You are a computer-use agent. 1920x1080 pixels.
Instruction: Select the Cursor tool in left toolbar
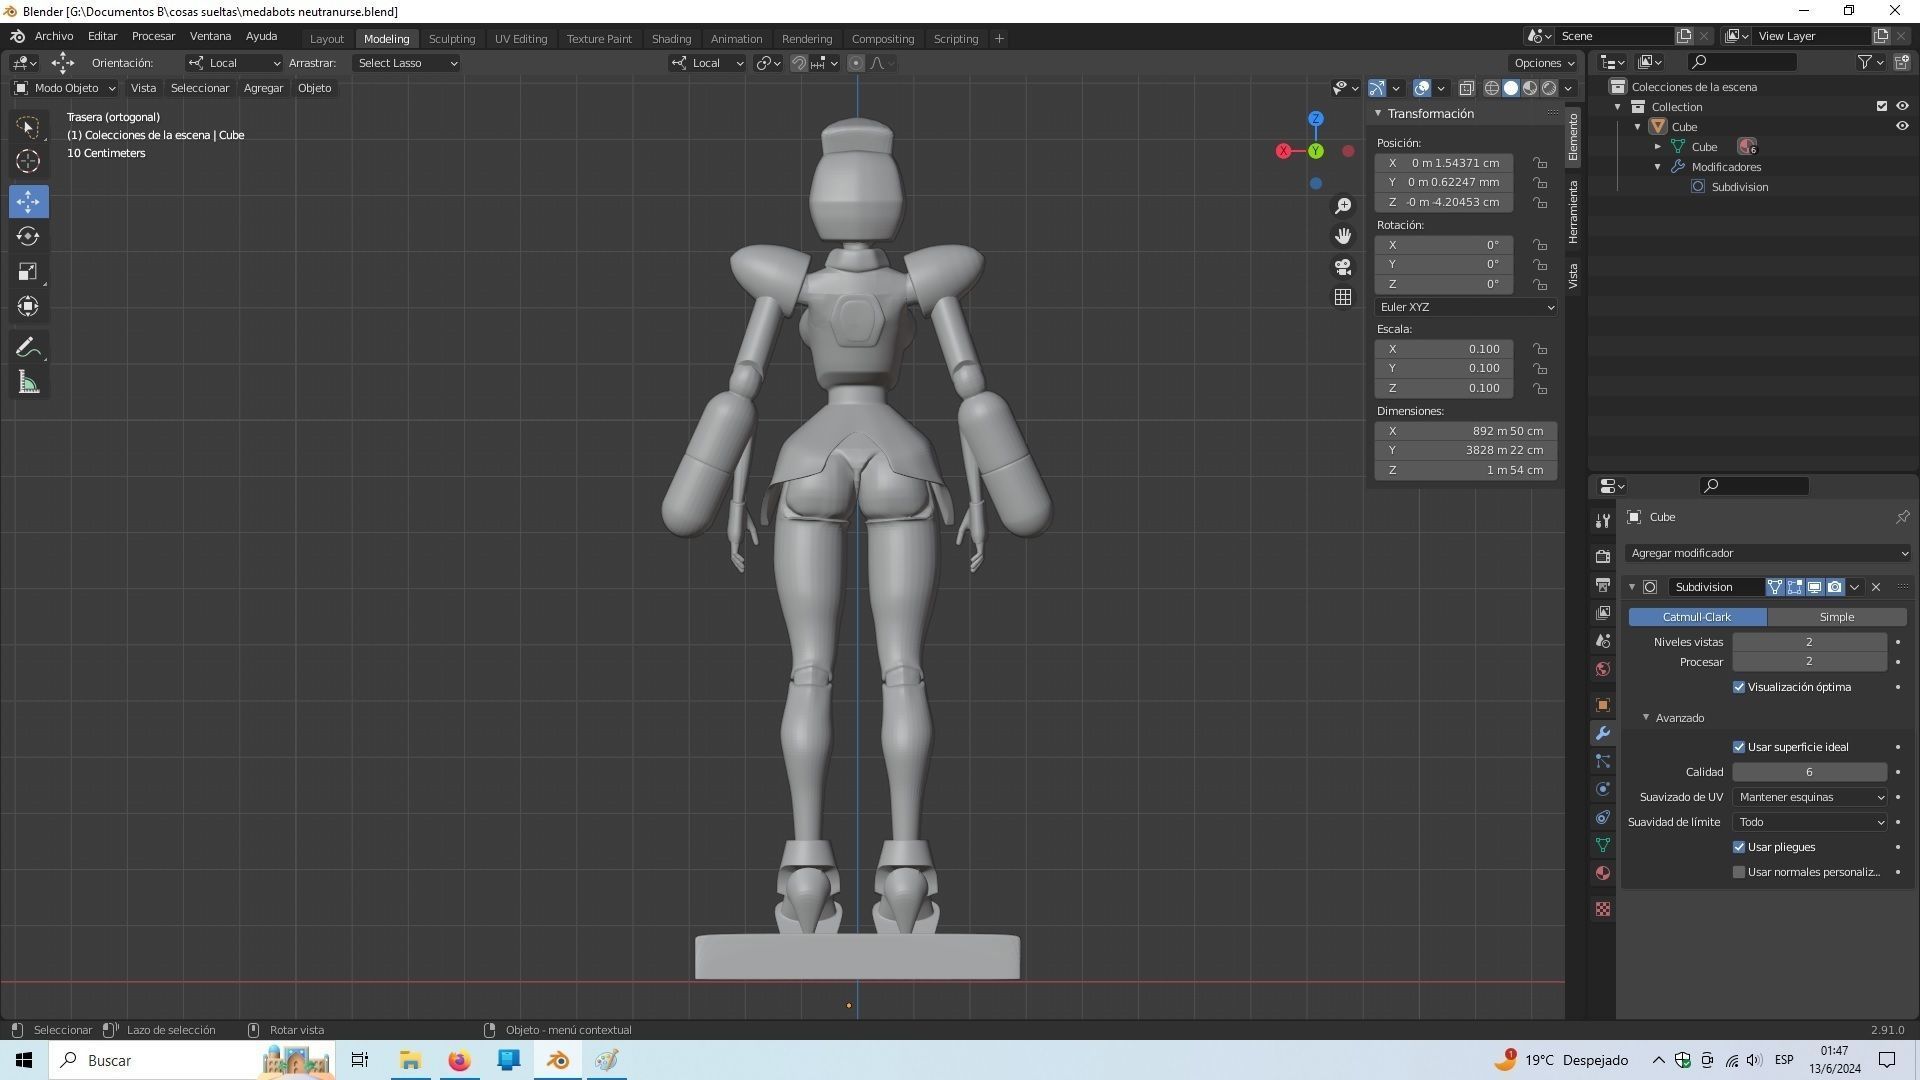click(28, 161)
